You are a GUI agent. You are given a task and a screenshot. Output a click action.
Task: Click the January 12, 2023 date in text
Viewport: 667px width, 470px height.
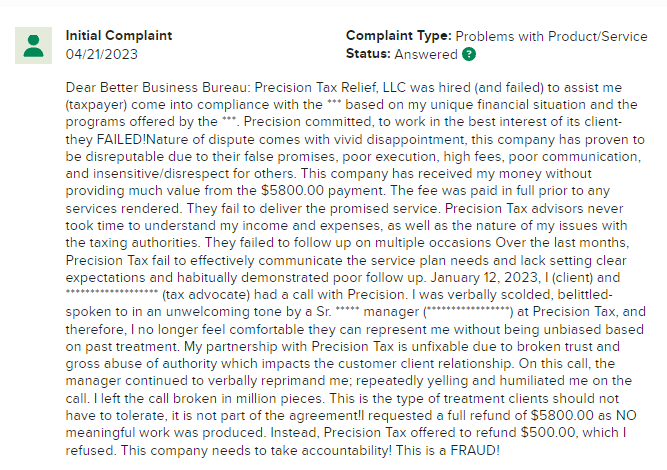[484, 277]
